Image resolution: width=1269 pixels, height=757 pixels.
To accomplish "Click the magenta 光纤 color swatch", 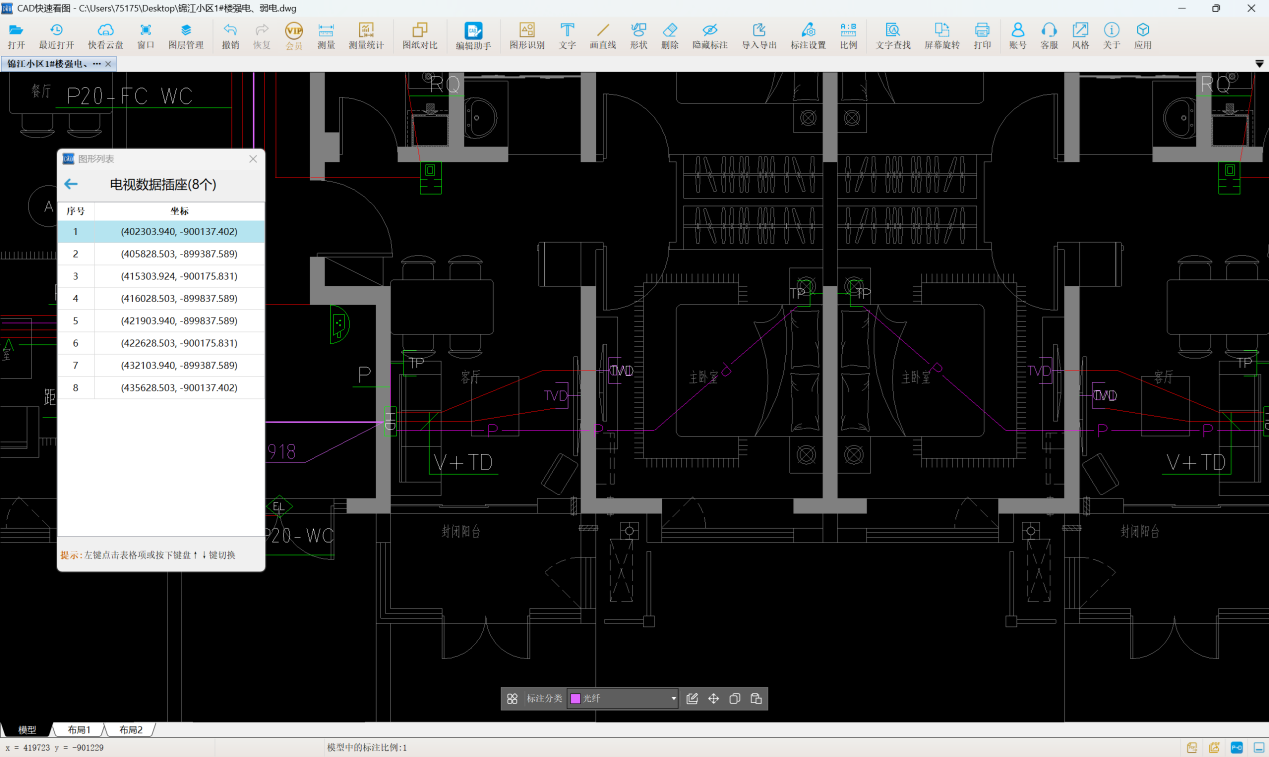I will click(575, 699).
